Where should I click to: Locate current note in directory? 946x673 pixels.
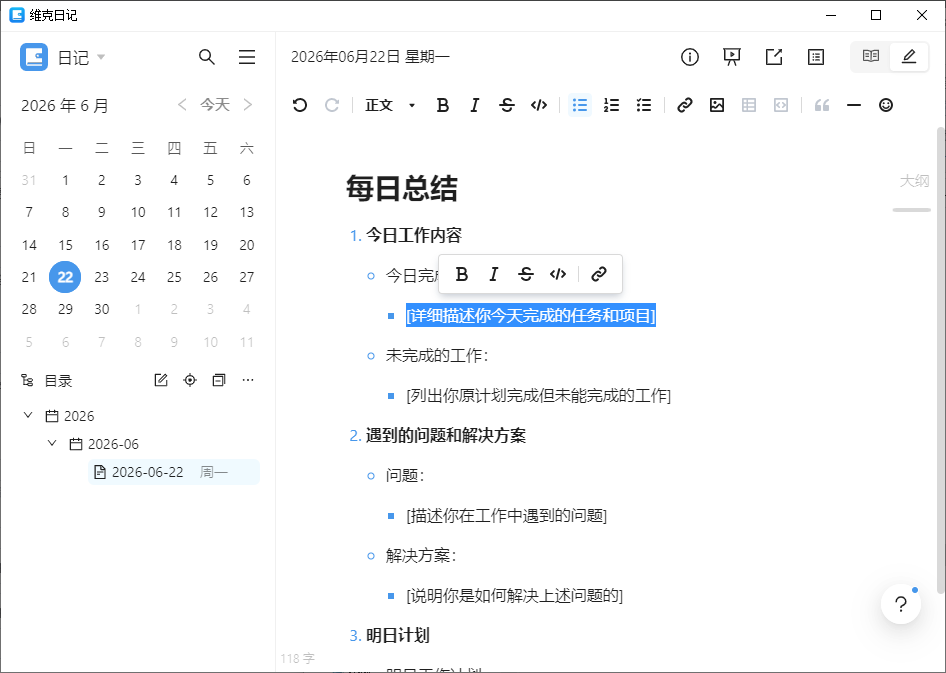point(190,380)
